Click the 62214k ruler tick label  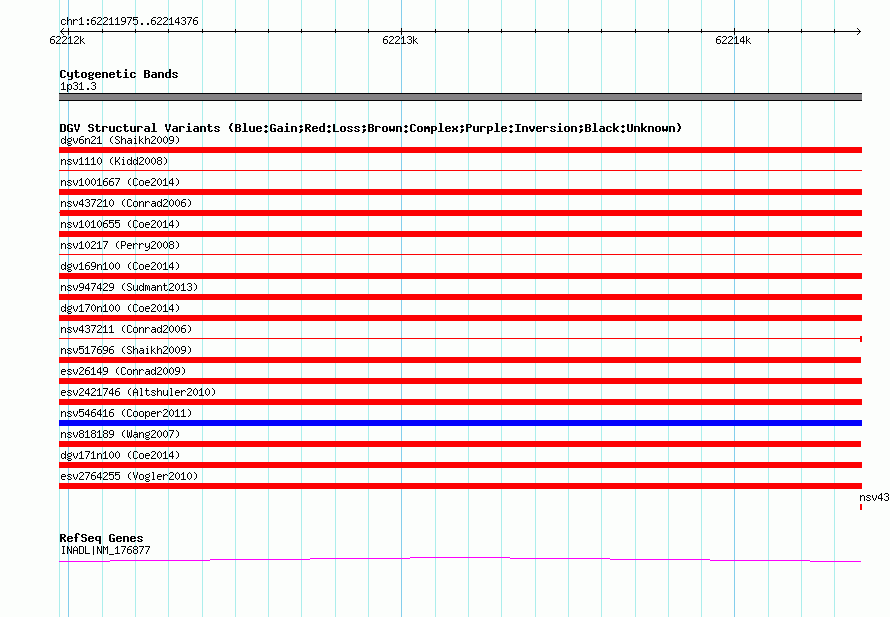[733, 40]
